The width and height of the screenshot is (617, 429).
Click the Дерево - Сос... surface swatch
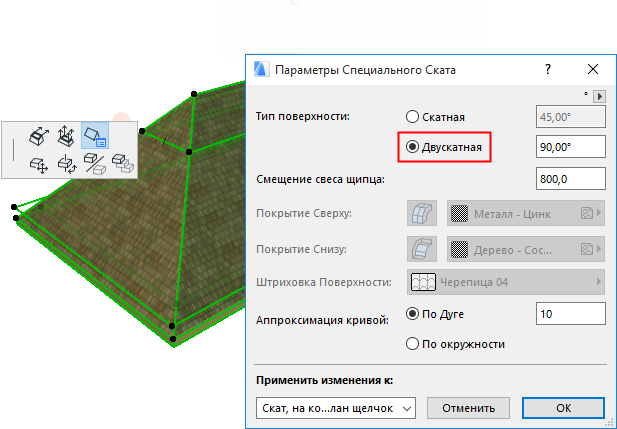tap(459, 250)
